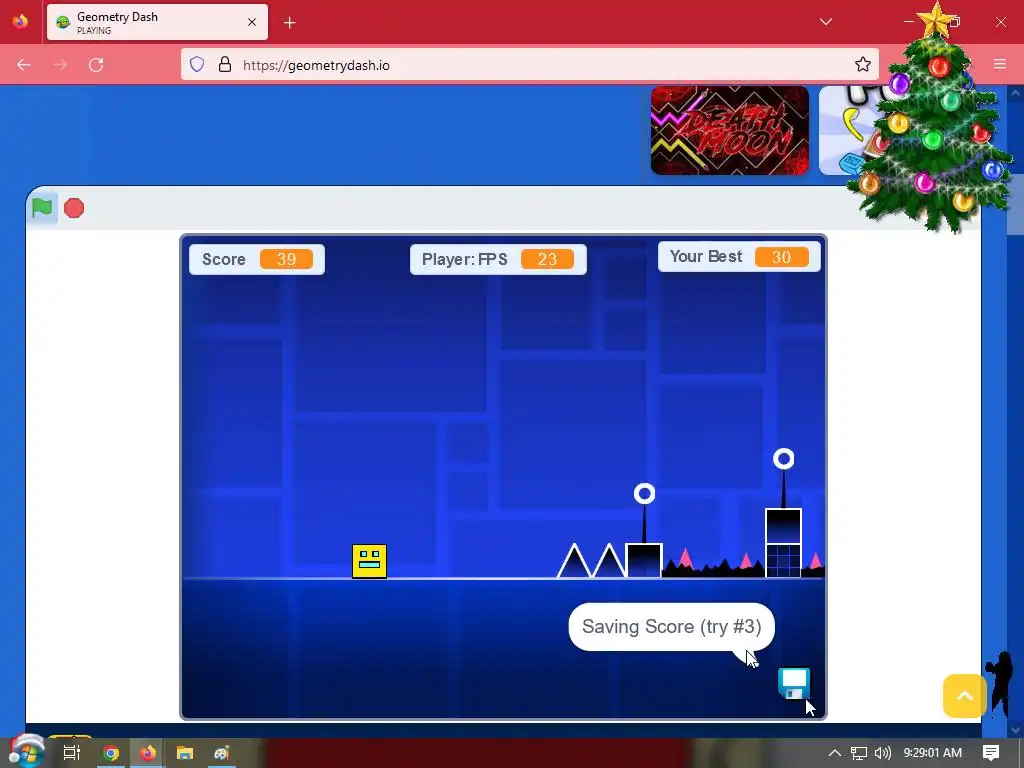Click the floppy disk save icon
The height and width of the screenshot is (768, 1024).
click(x=794, y=683)
